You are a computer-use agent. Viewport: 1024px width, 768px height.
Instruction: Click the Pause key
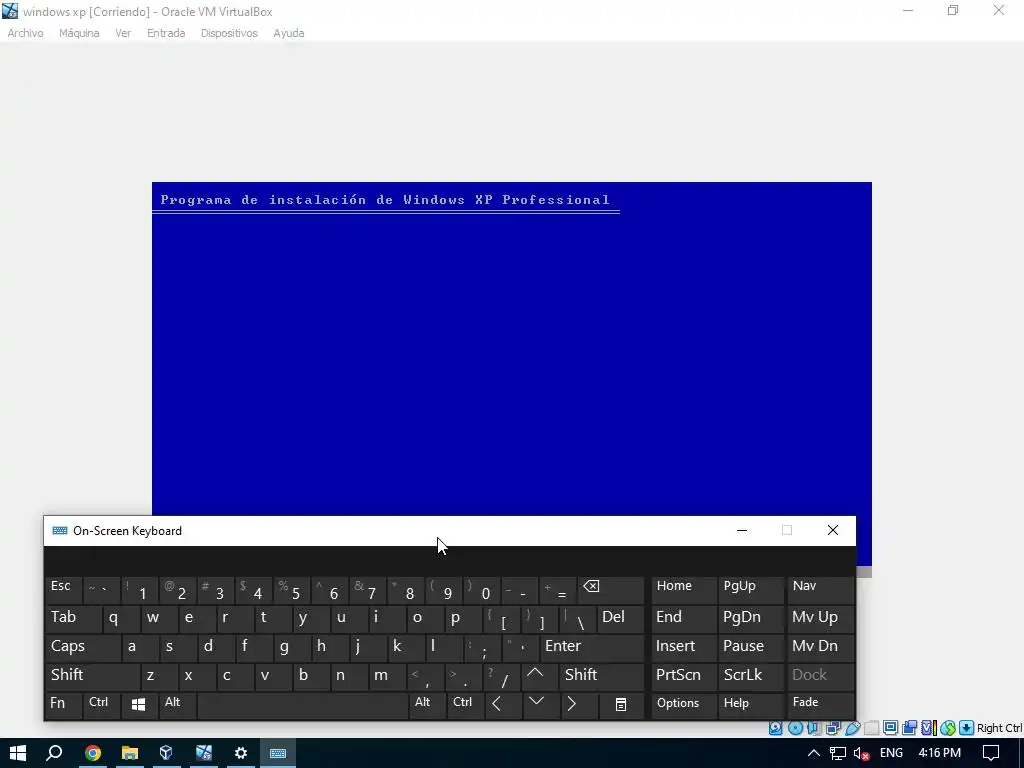pos(750,647)
